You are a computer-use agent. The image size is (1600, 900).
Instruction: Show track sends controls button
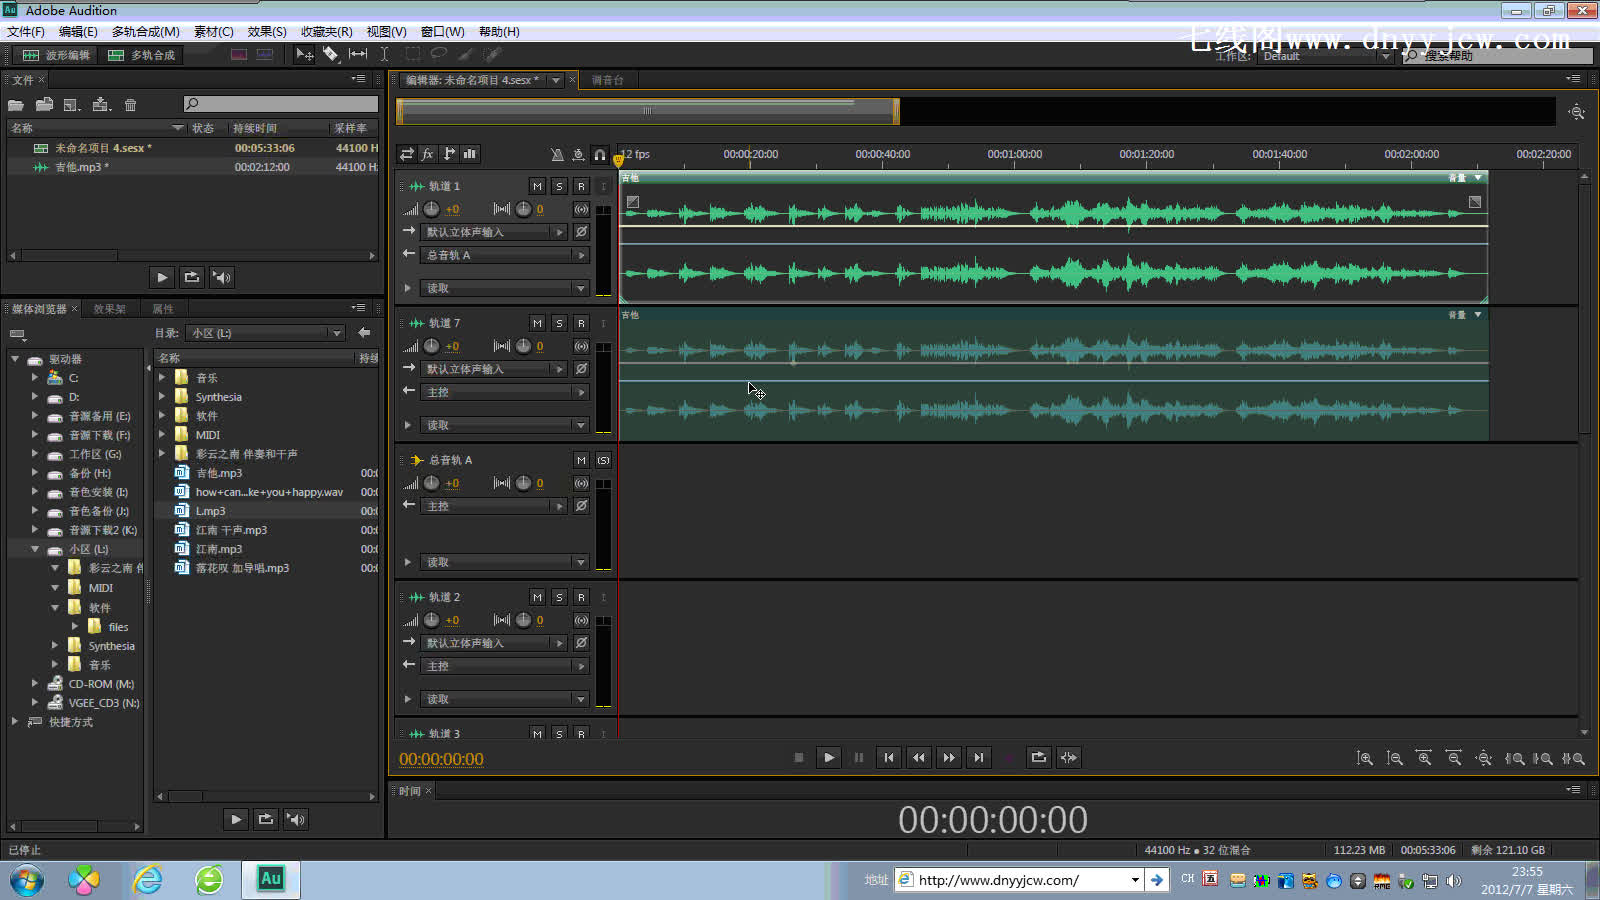pyautogui.click(x=449, y=154)
